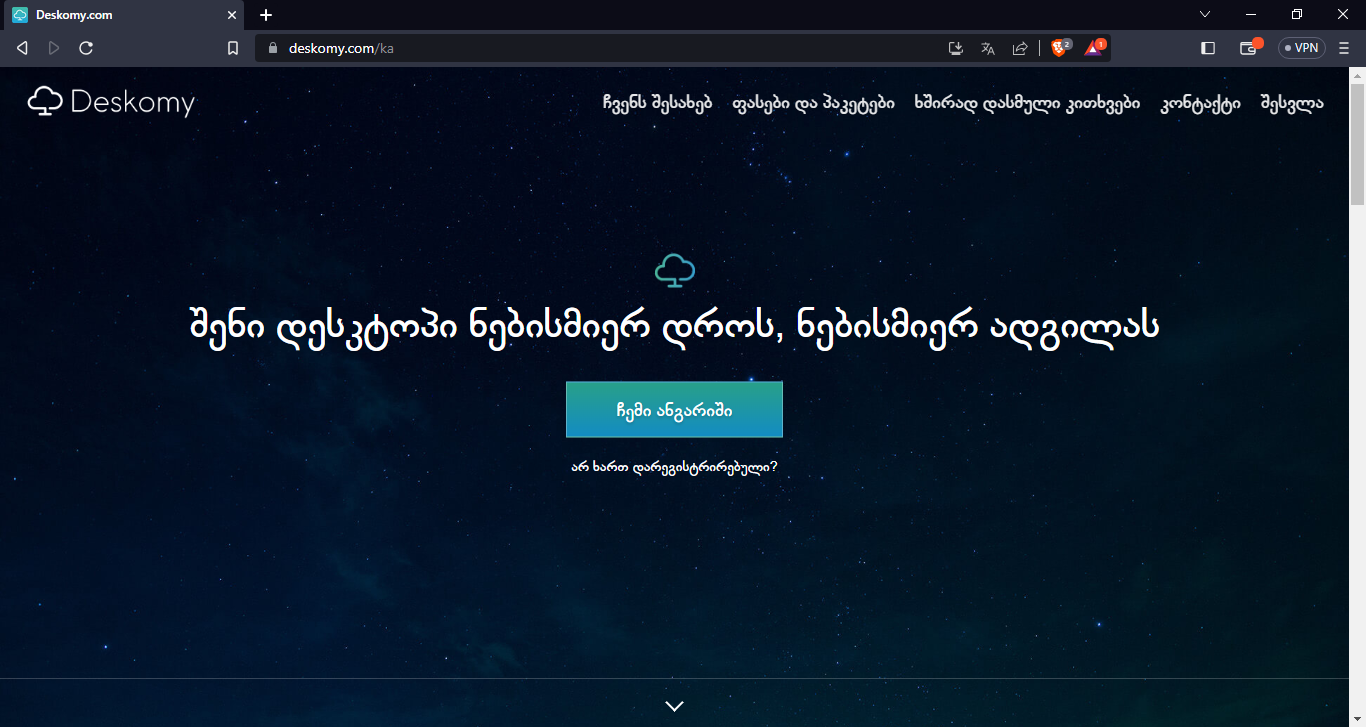Click the vertical page scrollbar thumb

pos(1357,143)
